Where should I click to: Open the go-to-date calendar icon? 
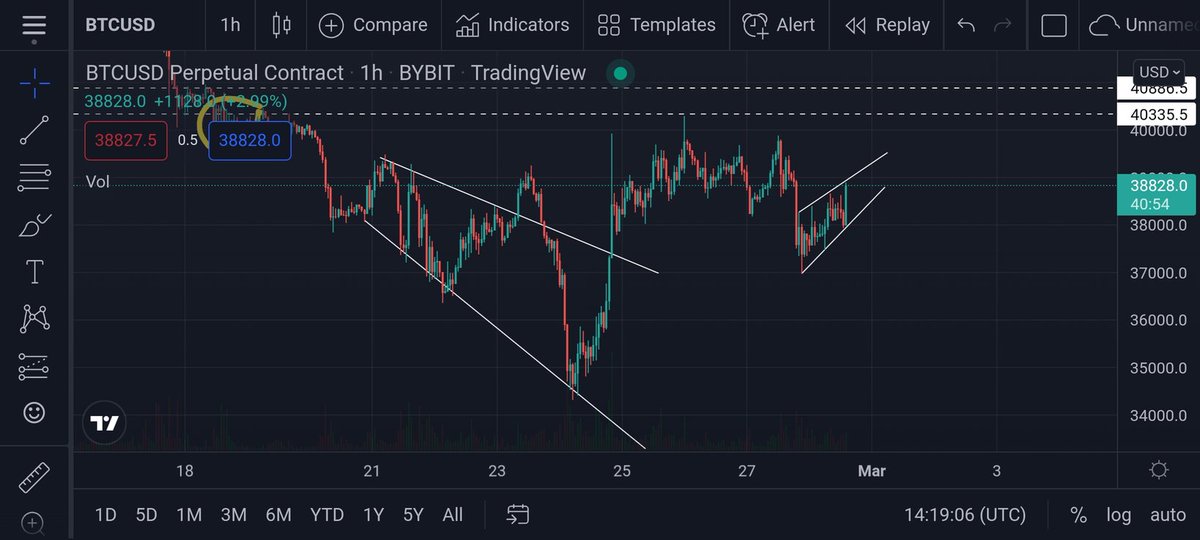click(x=518, y=515)
